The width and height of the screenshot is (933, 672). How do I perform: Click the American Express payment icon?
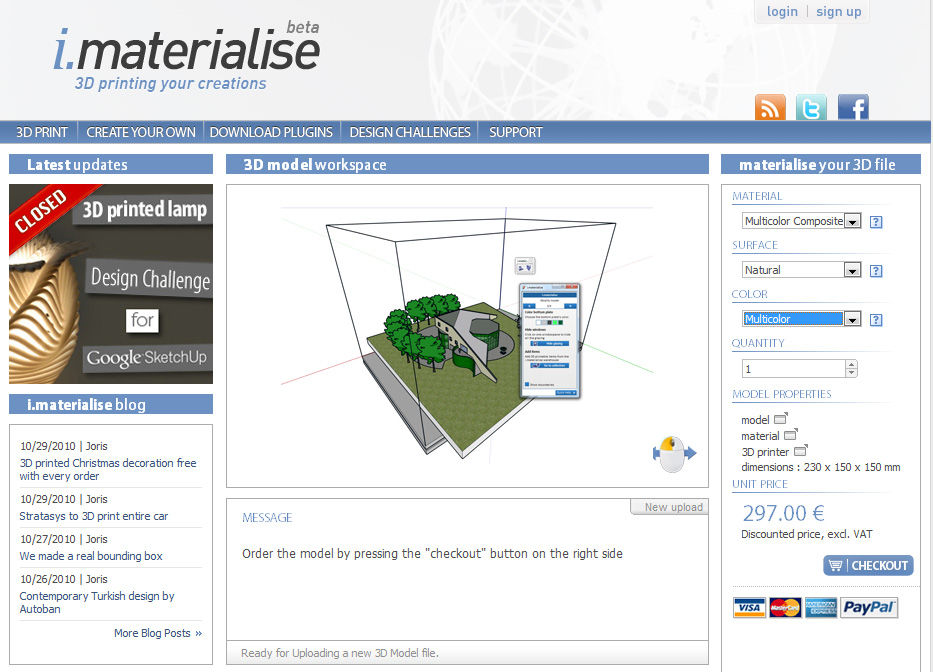[x=821, y=608]
